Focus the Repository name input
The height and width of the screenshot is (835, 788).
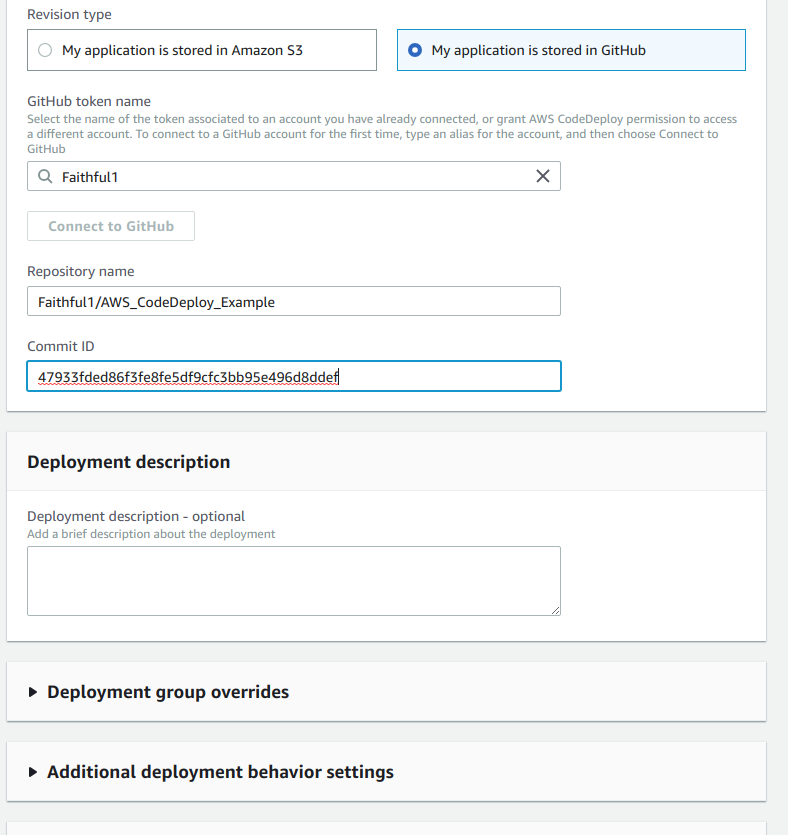pyautogui.click(x=293, y=301)
